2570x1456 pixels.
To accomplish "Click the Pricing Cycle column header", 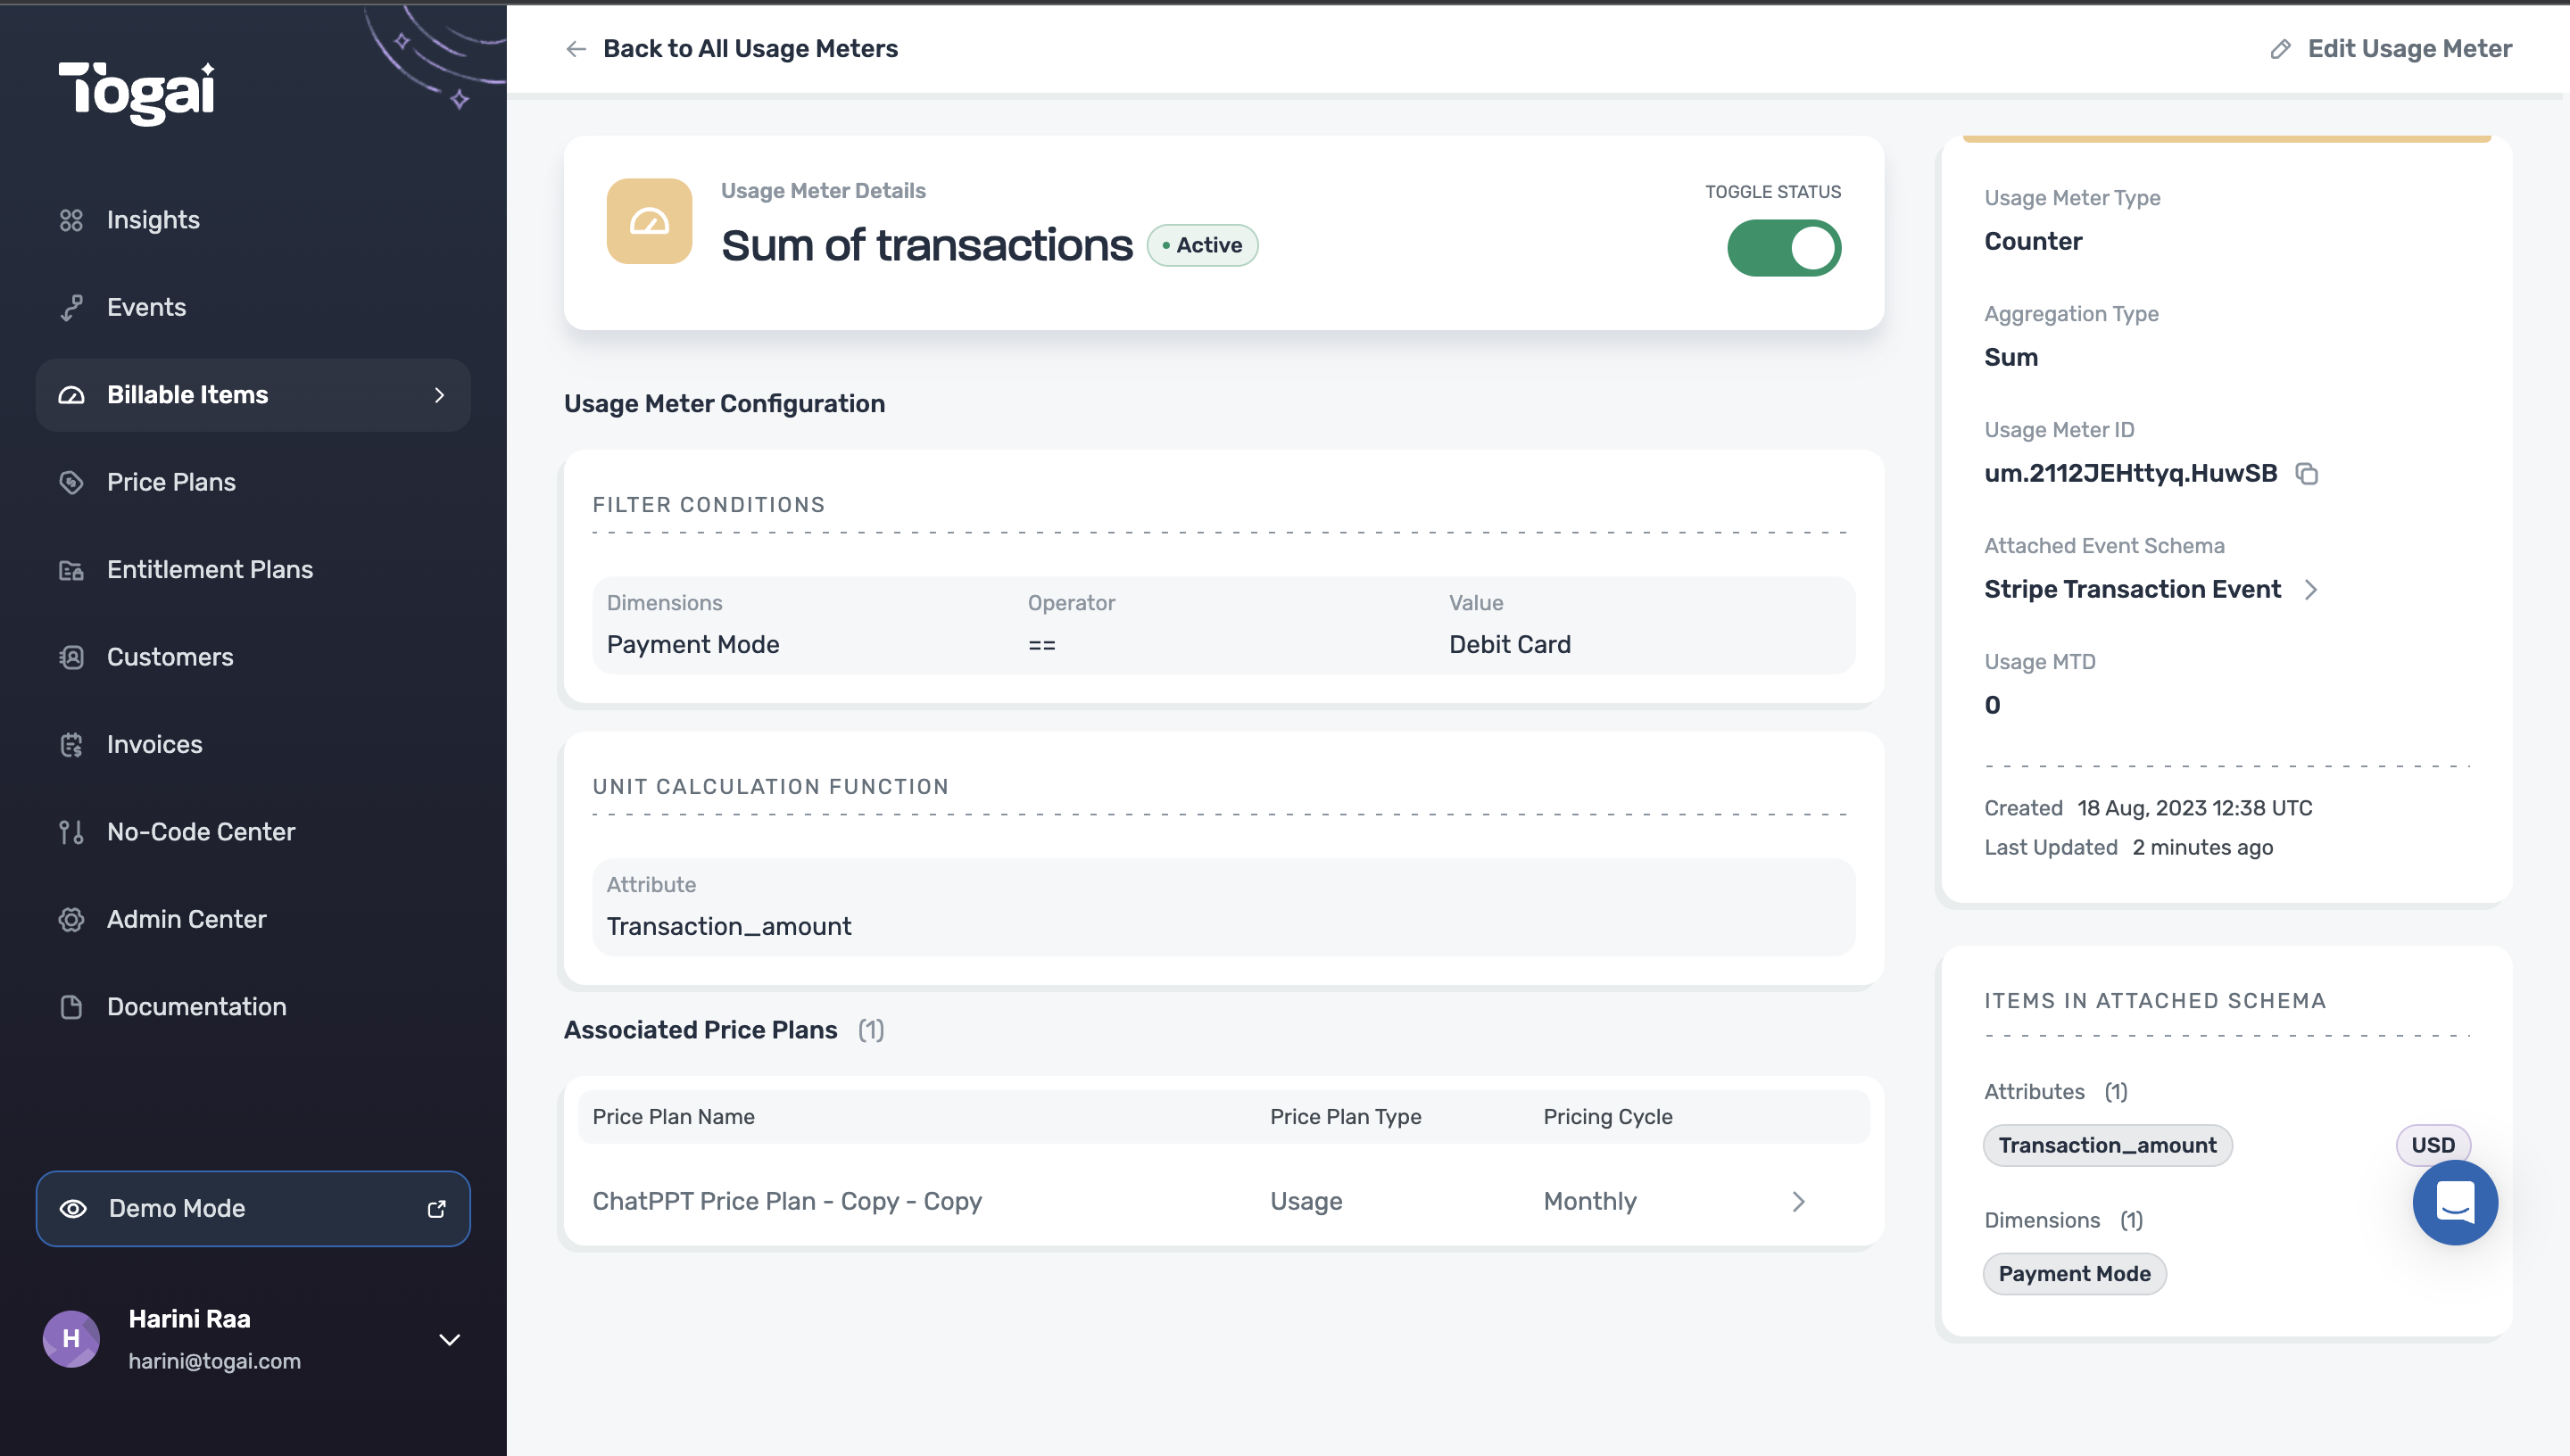I will point(1607,1117).
